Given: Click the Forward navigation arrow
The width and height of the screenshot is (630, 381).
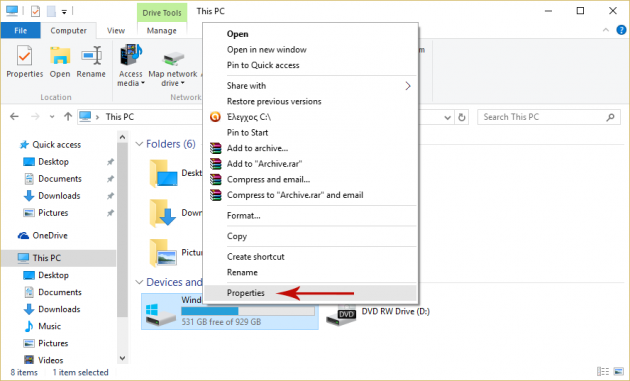Looking at the screenshot, I should click(x=35, y=117).
